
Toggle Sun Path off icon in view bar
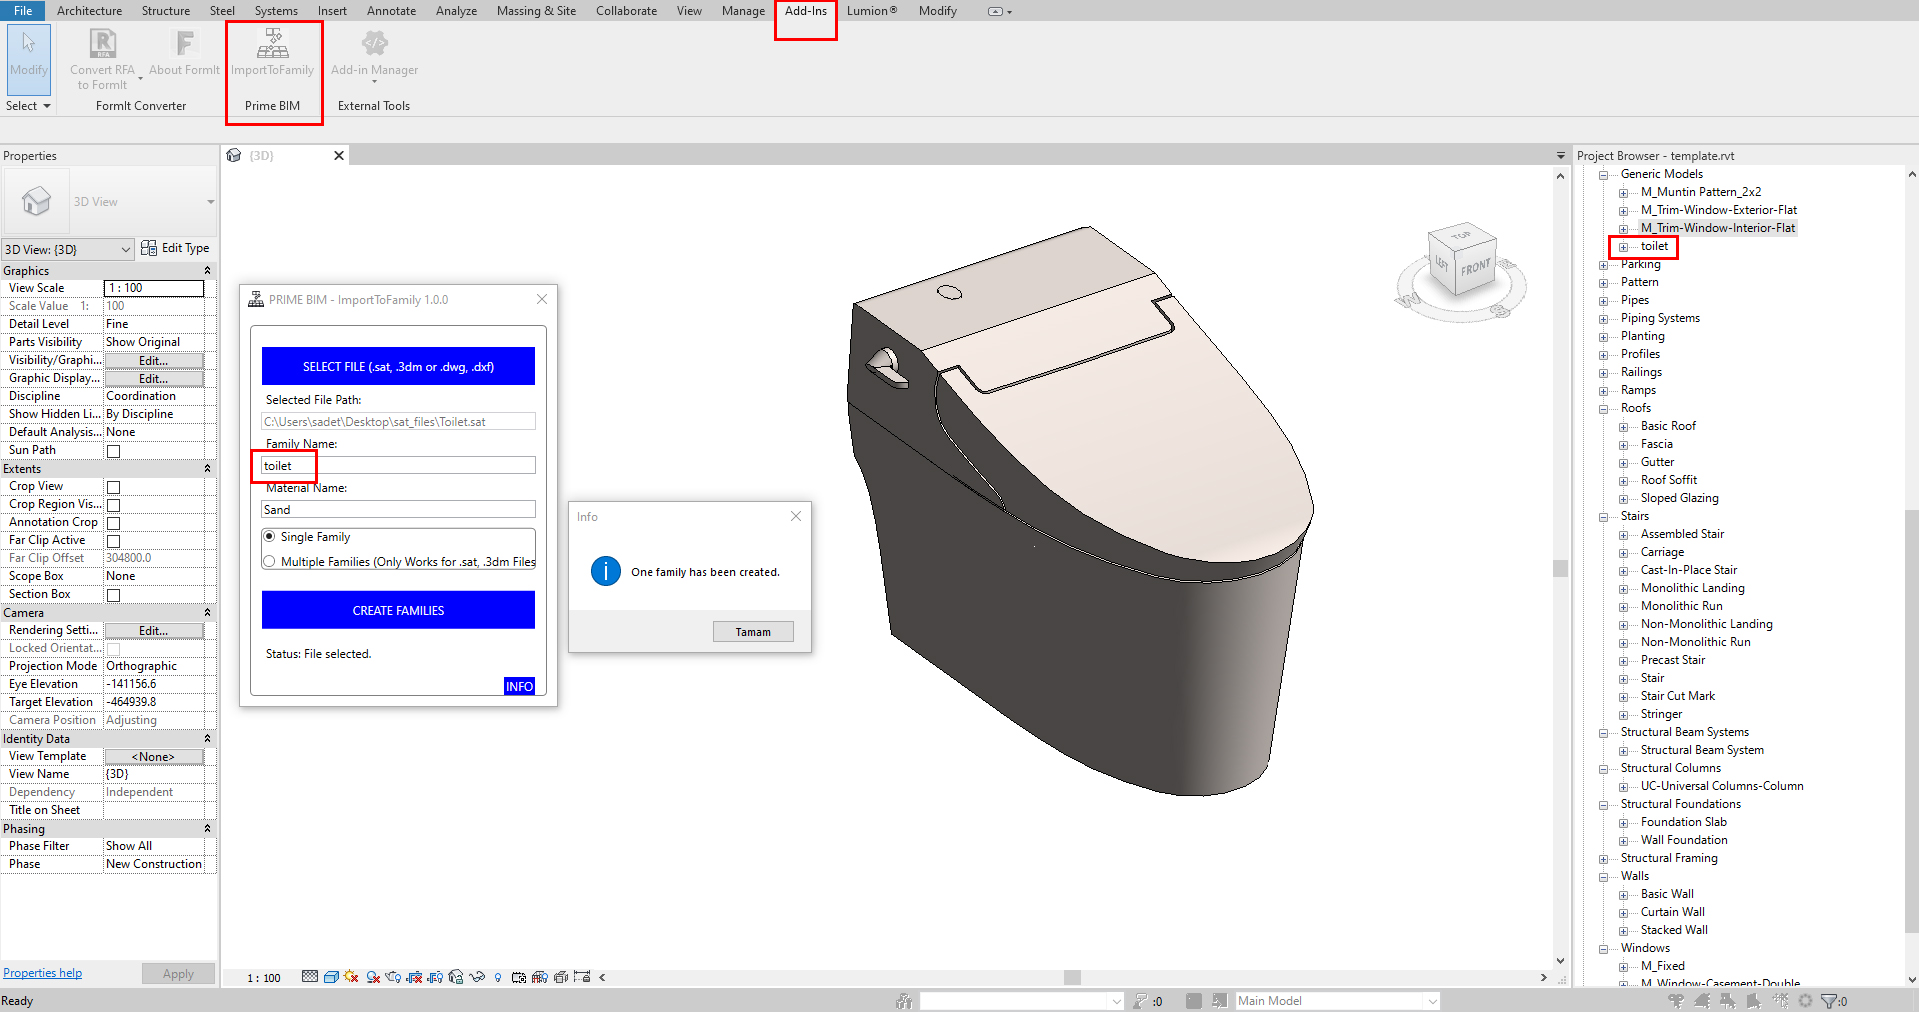[350, 977]
